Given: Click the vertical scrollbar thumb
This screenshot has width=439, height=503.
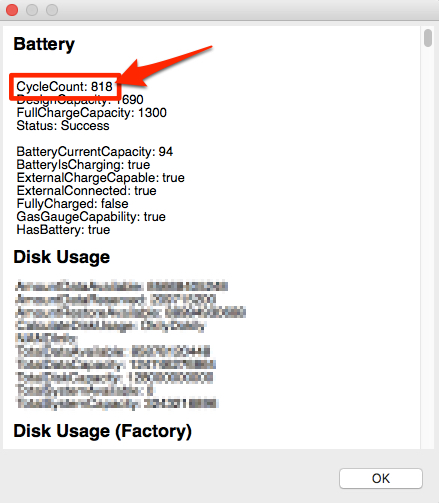Looking at the screenshot, I should click(428, 38).
